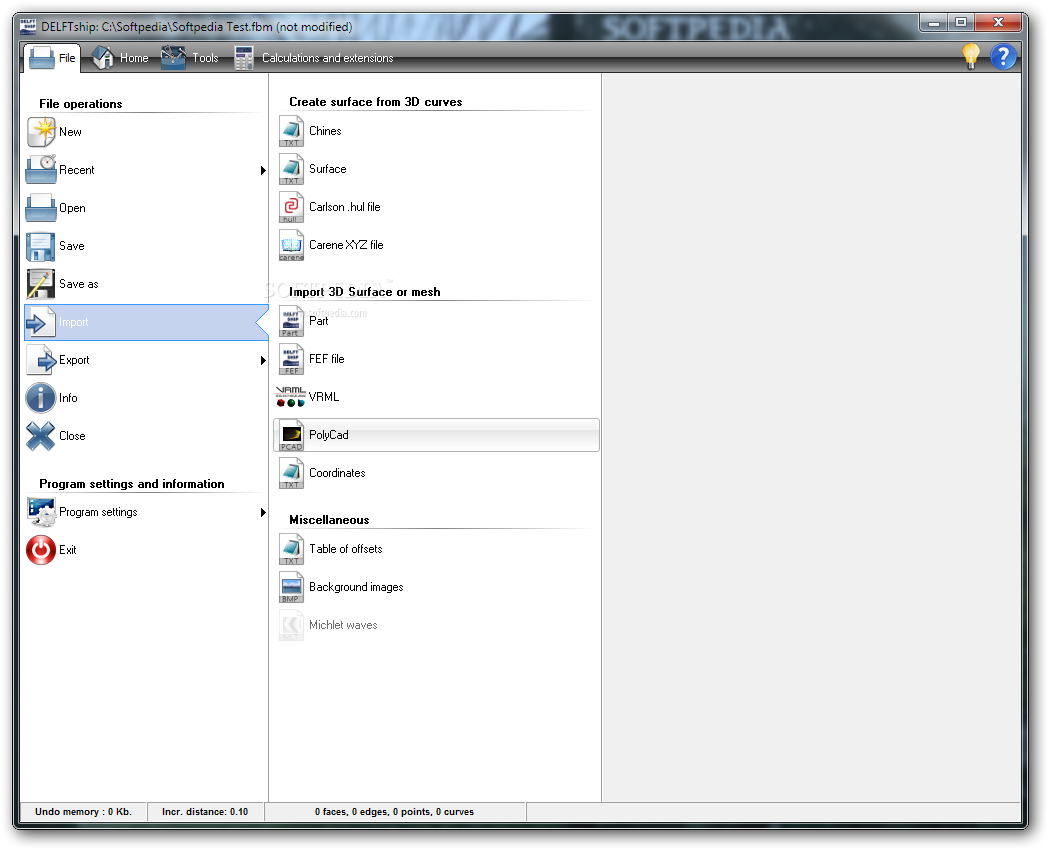Click the Close X icon
The height and width of the screenshot is (850, 1049).
41,436
